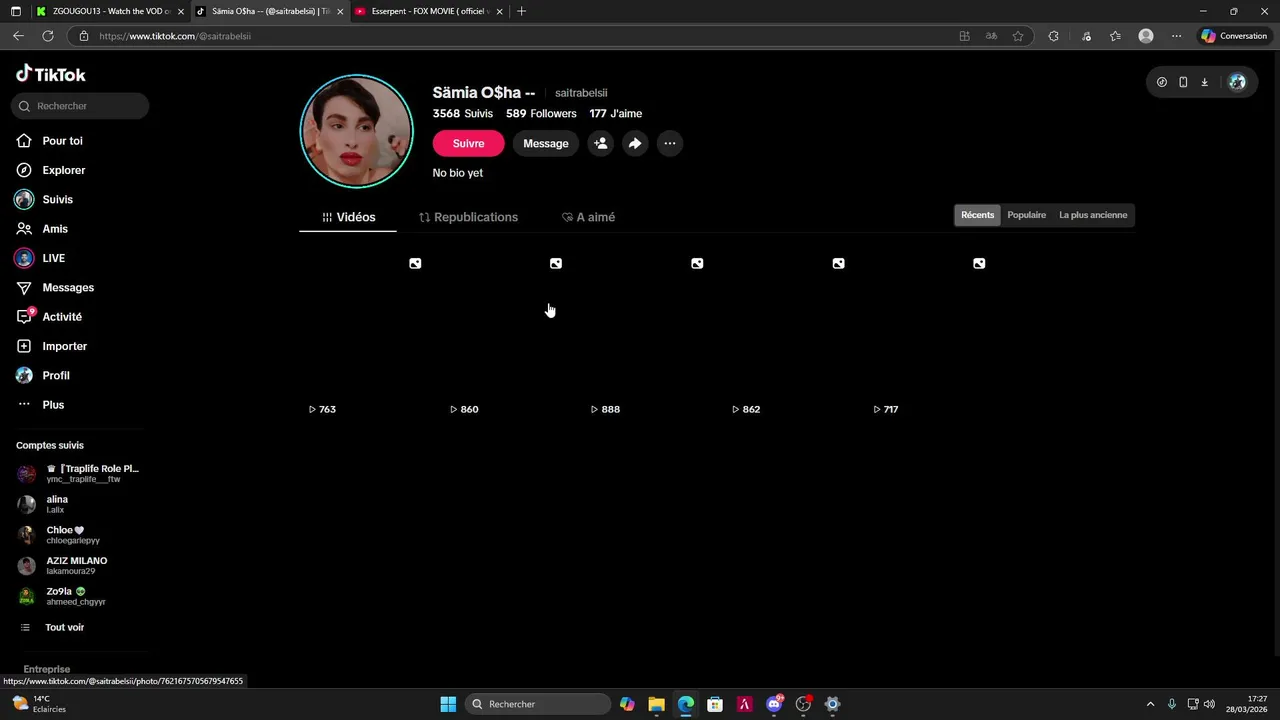Click the Entreprise footer link

coord(47,669)
